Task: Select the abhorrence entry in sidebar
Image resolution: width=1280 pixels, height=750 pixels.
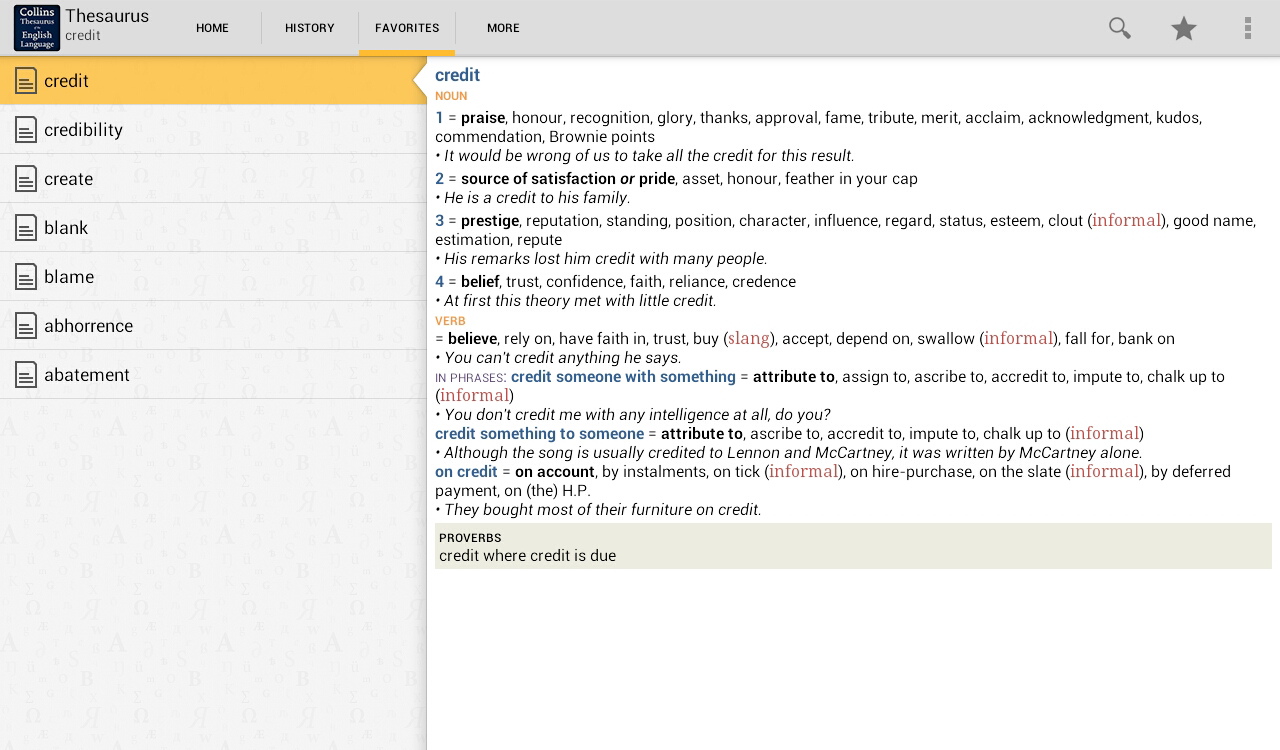Action: (88, 326)
